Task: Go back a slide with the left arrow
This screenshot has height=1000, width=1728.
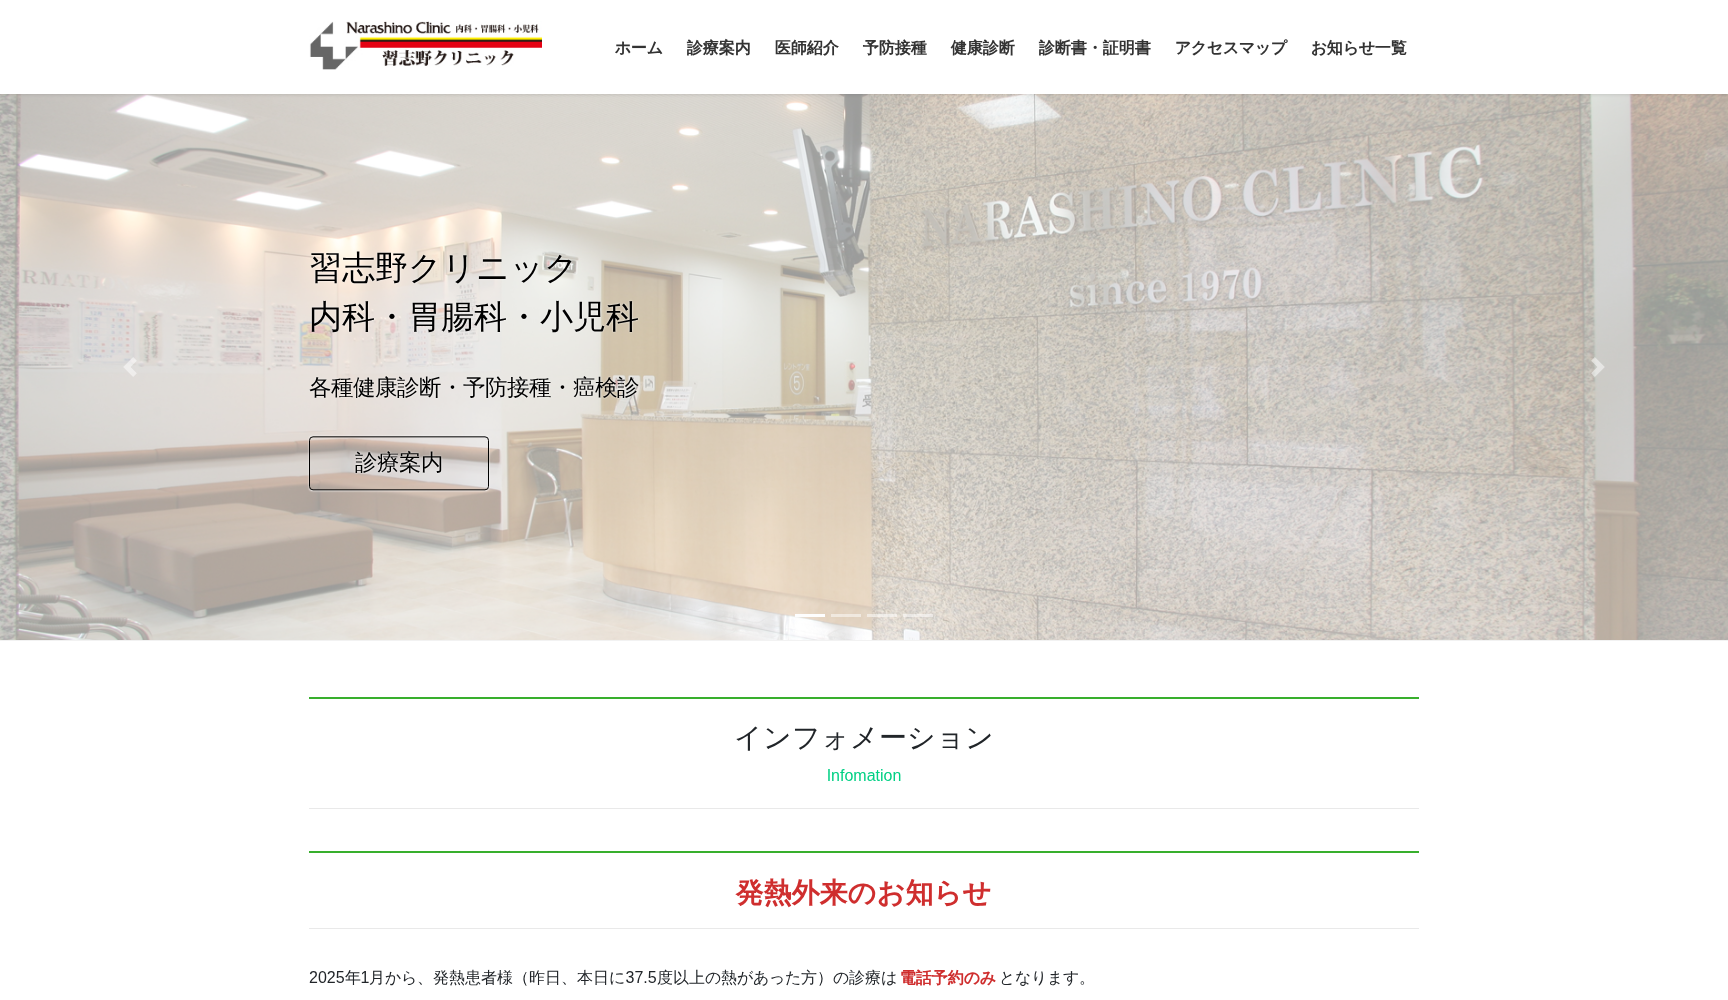Action: pyautogui.click(x=130, y=366)
